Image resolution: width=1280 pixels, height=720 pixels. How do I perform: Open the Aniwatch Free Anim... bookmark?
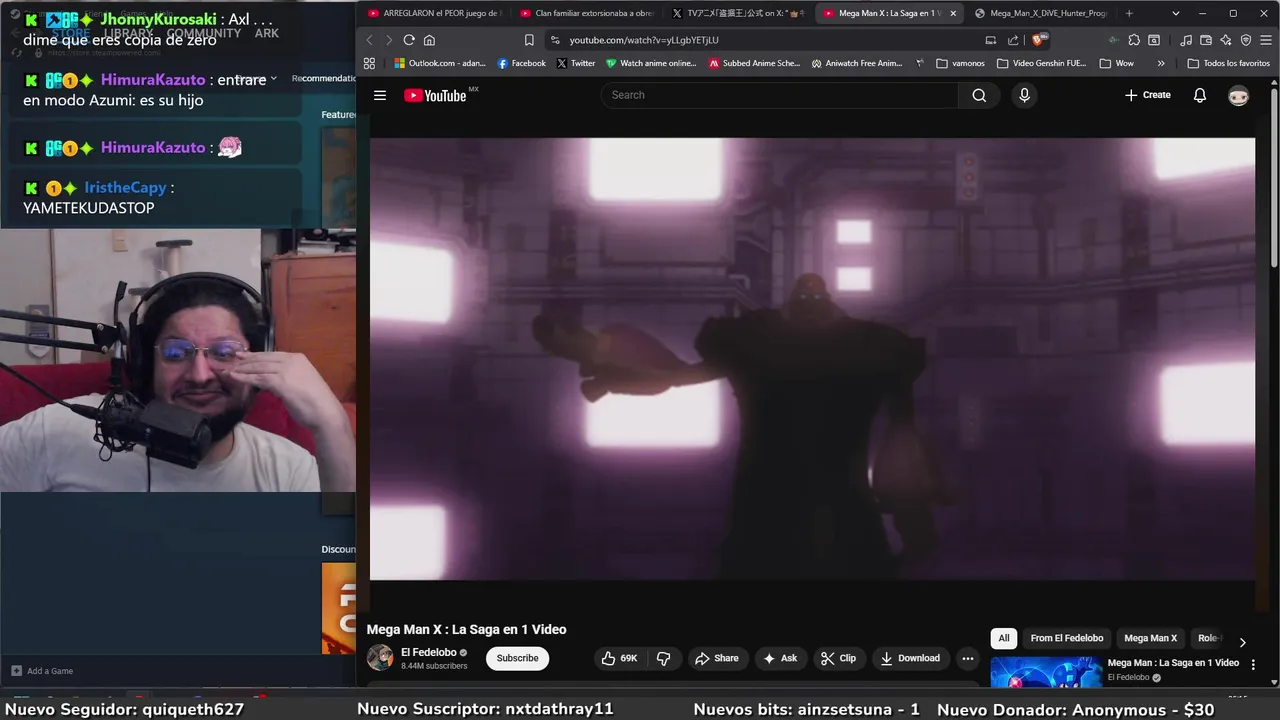point(857,63)
